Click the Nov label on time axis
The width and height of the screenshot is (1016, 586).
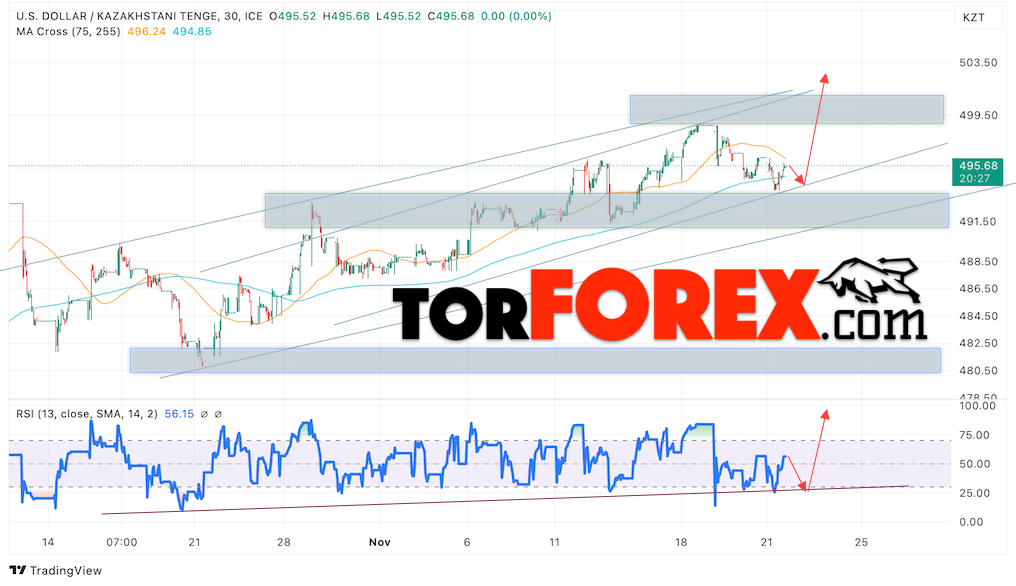pos(380,542)
